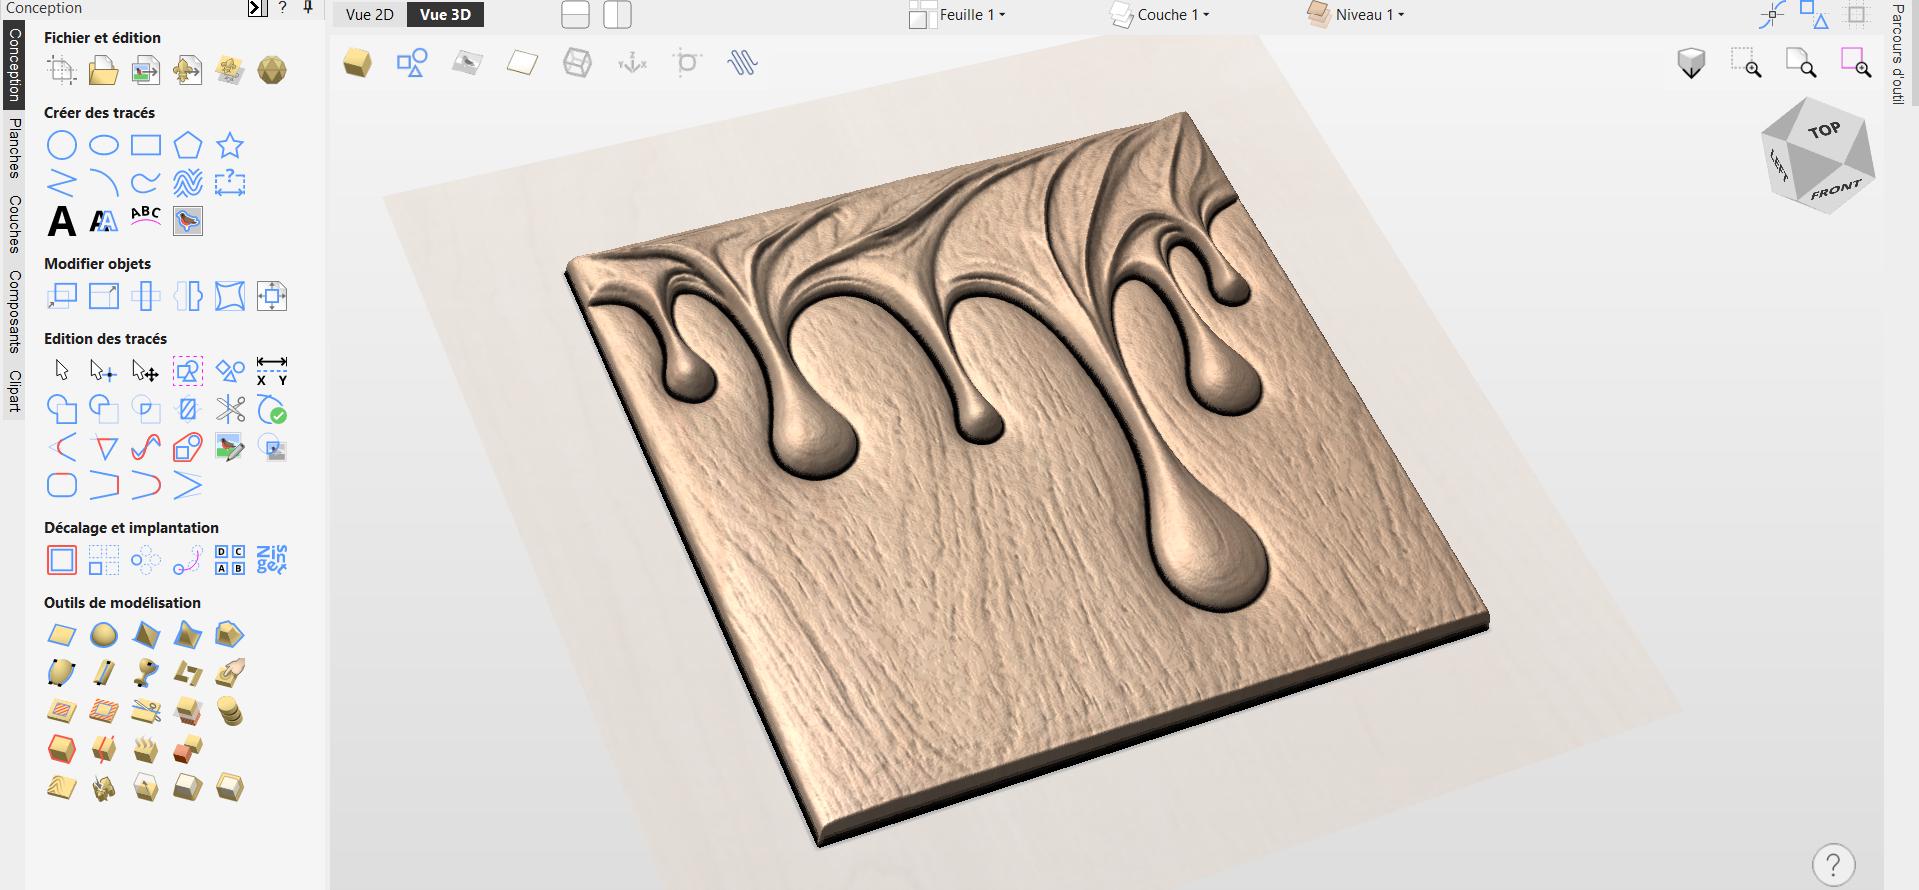Screen dimensions: 1919x890
Task: Select the draw arc tool
Action: pos(104,183)
